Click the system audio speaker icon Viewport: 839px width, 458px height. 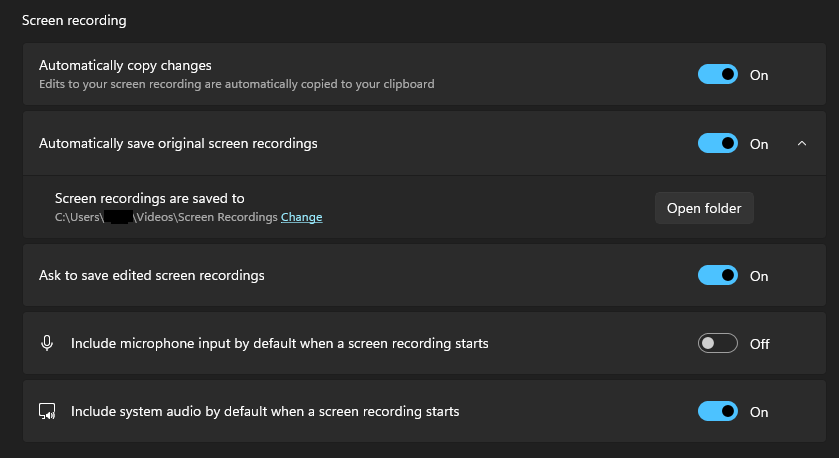pyautogui.click(x=47, y=411)
